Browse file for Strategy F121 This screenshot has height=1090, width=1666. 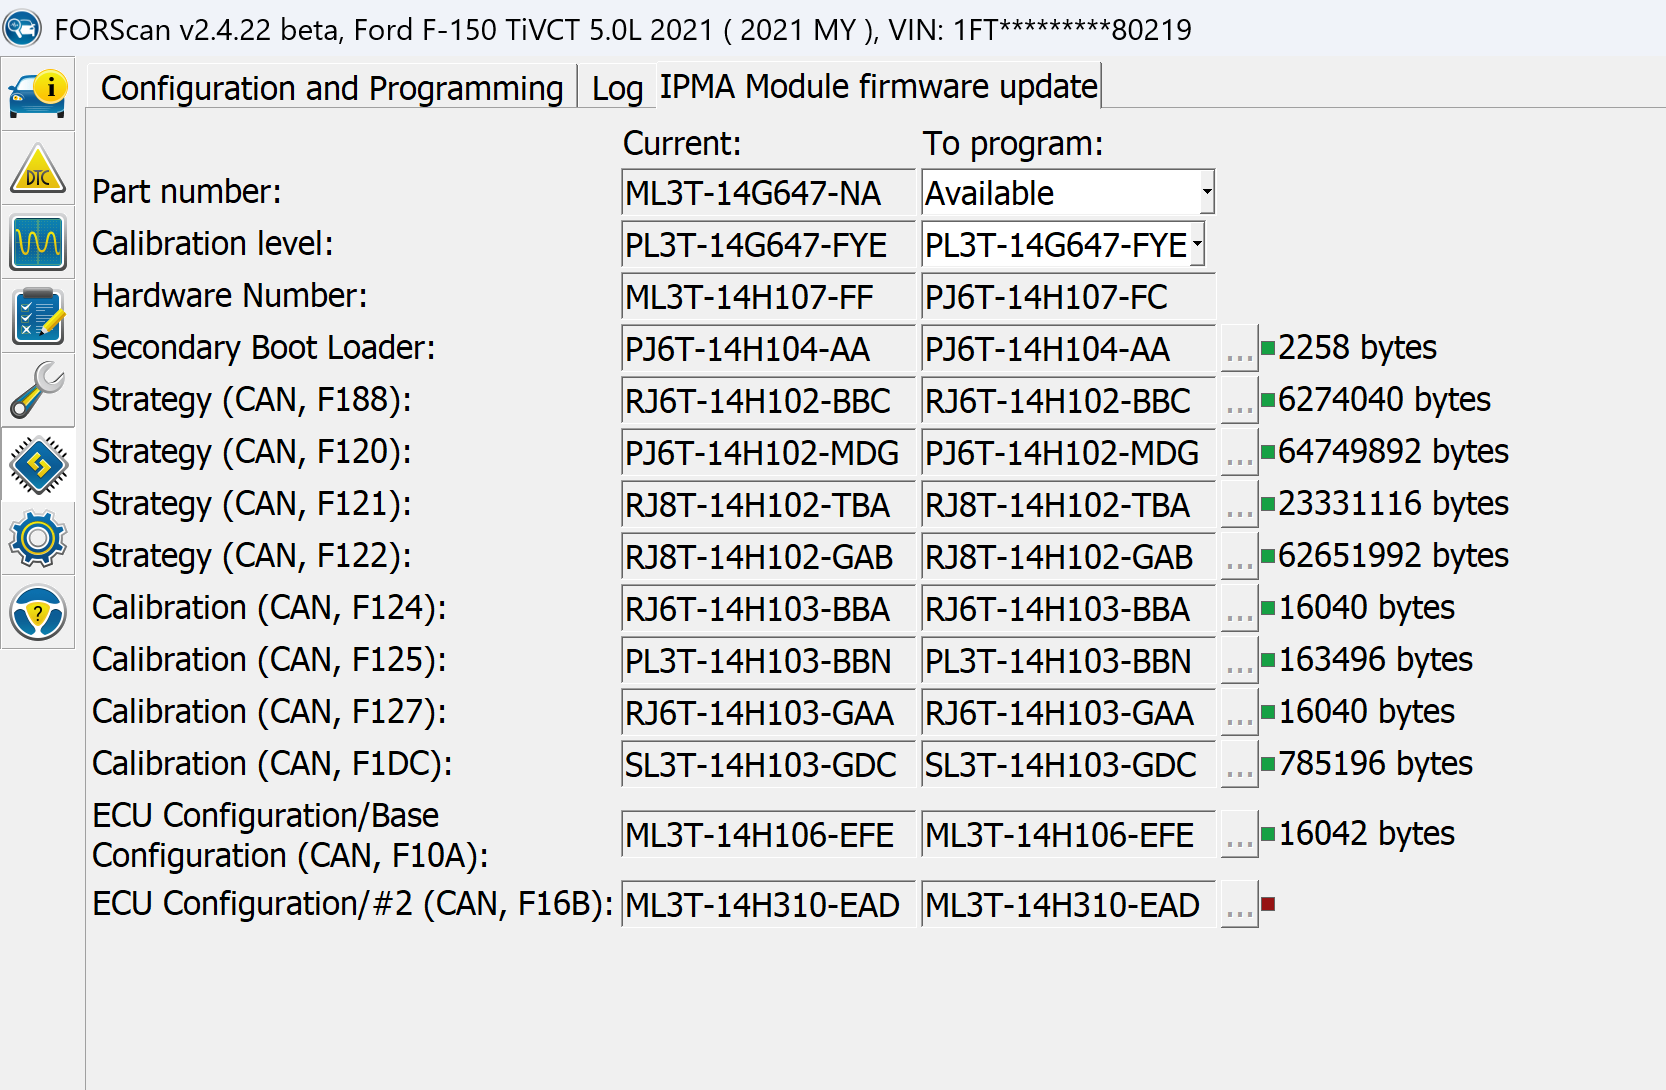point(1239,505)
